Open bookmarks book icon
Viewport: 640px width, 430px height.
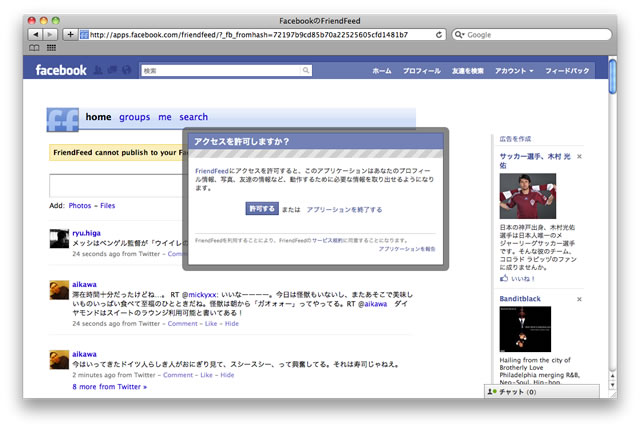[x=34, y=48]
